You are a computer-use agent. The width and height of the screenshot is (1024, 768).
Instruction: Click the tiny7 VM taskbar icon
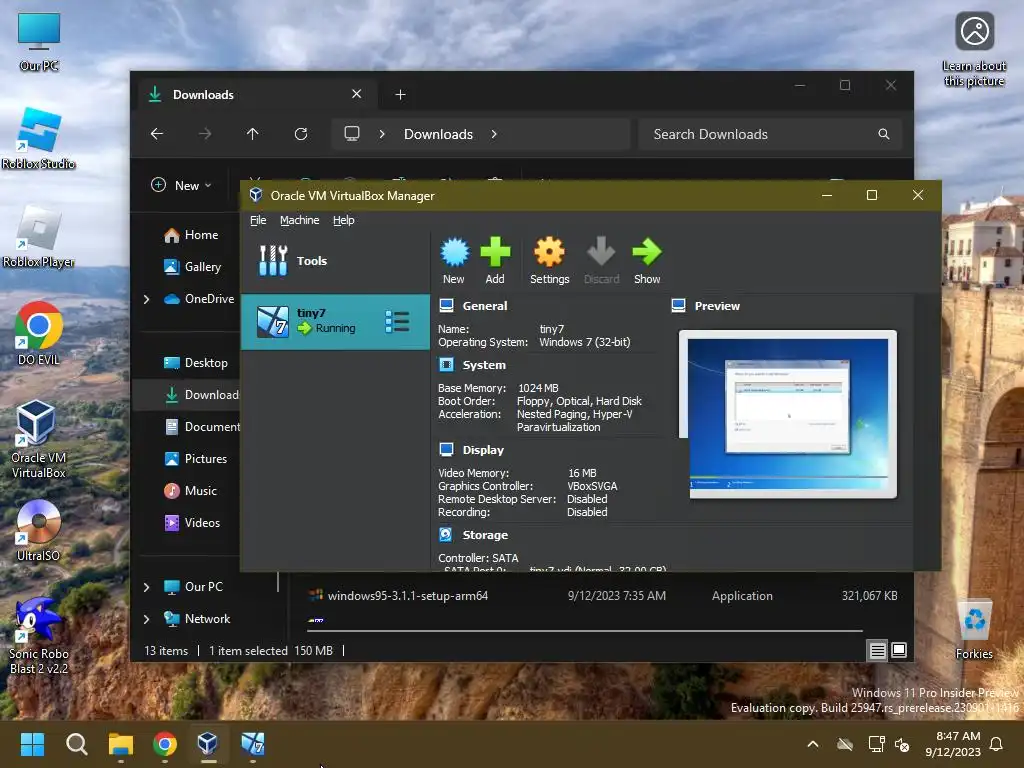click(x=253, y=744)
